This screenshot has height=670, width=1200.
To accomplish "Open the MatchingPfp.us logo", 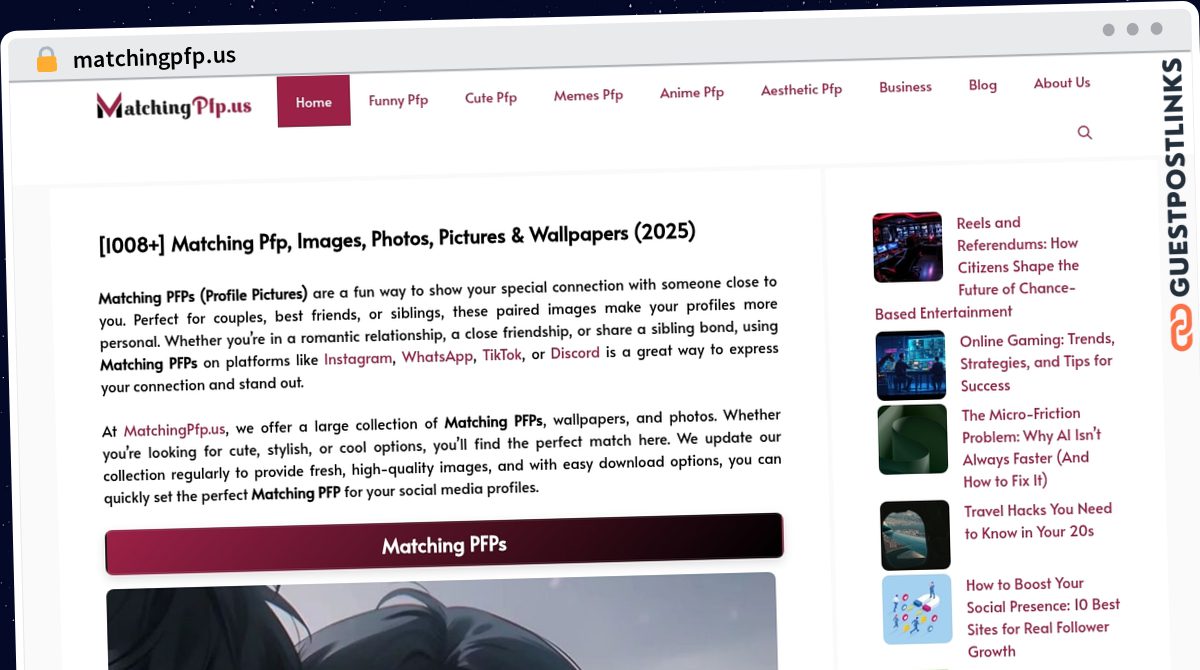I will 174,105.
